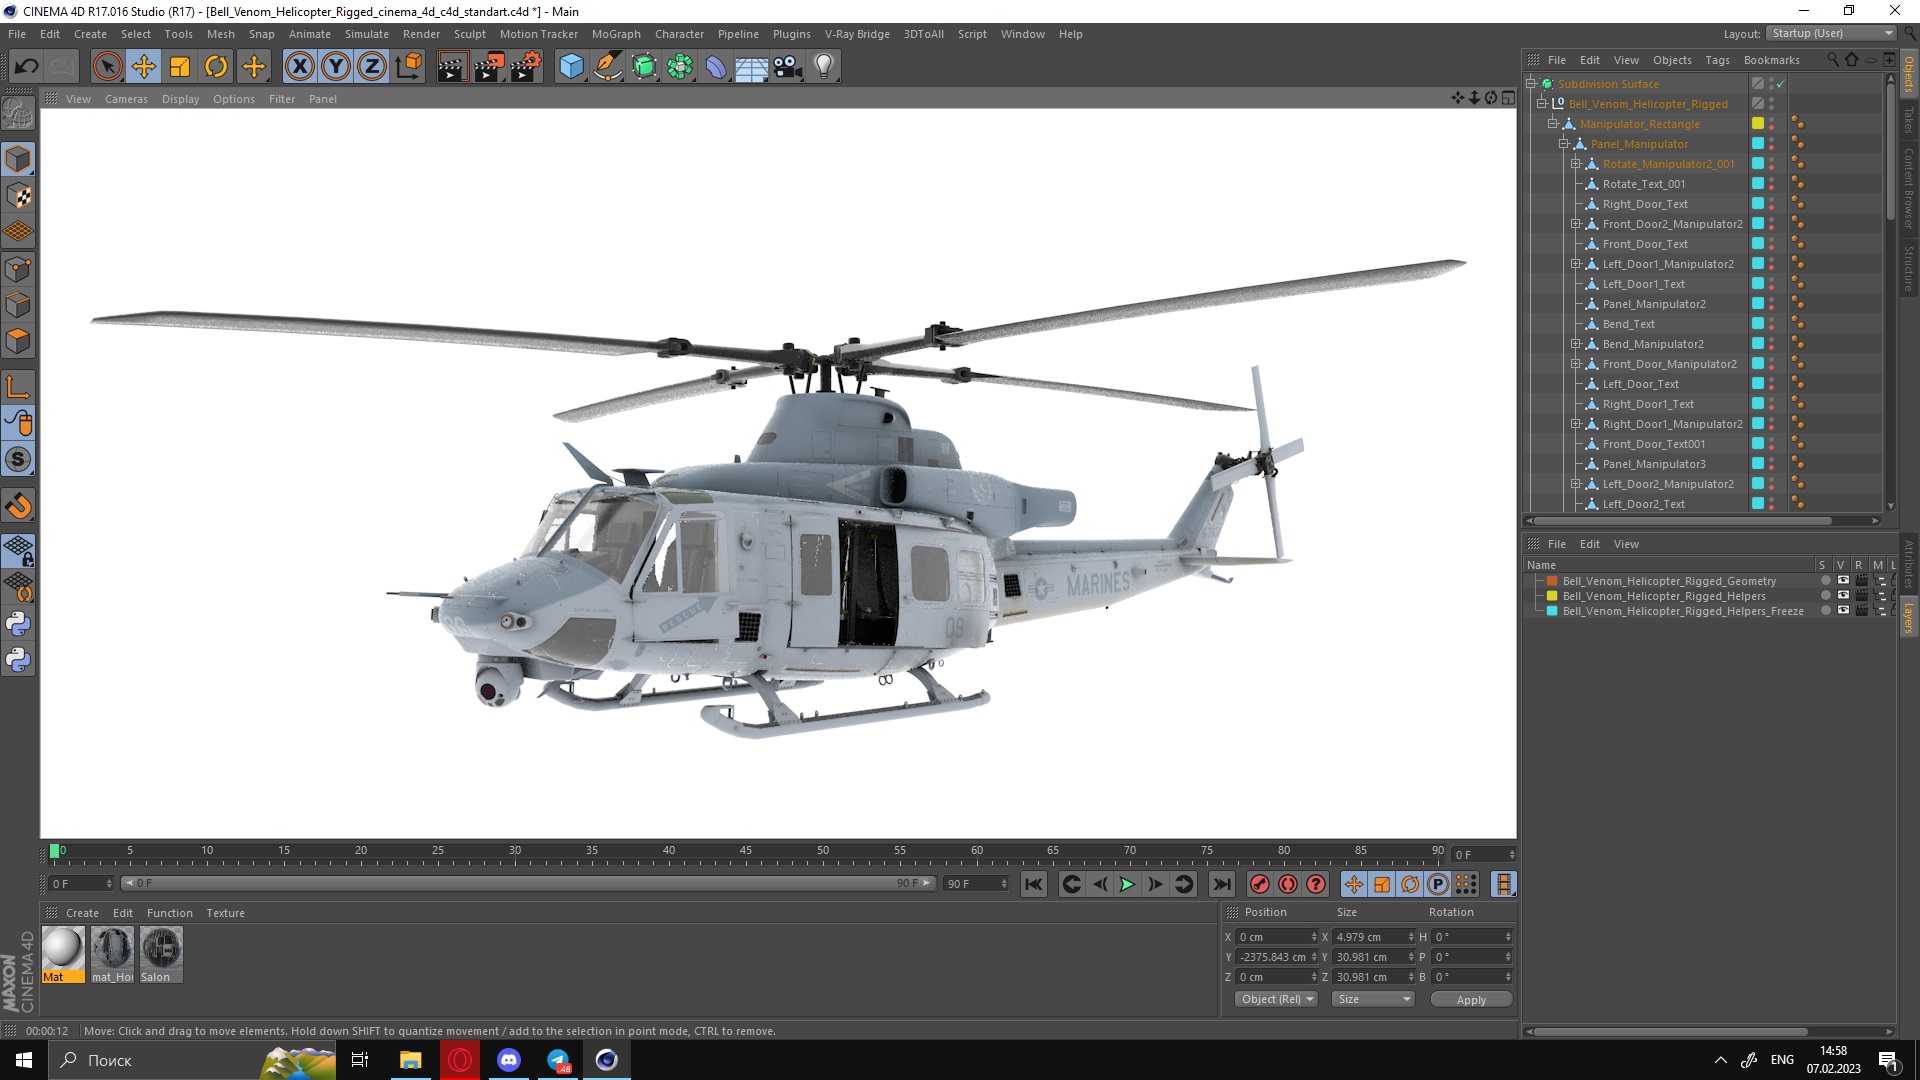
Task: Click the Position Y input field
Action: point(1277,957)
